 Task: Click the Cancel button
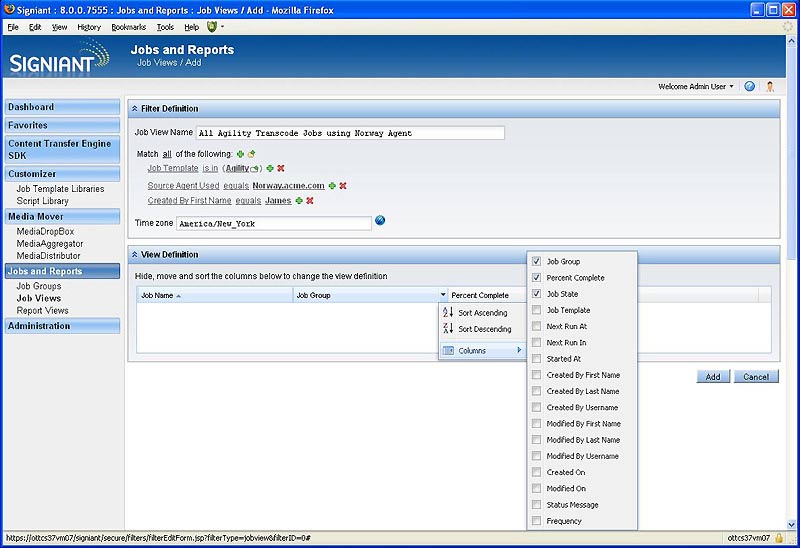click(756, 377)
